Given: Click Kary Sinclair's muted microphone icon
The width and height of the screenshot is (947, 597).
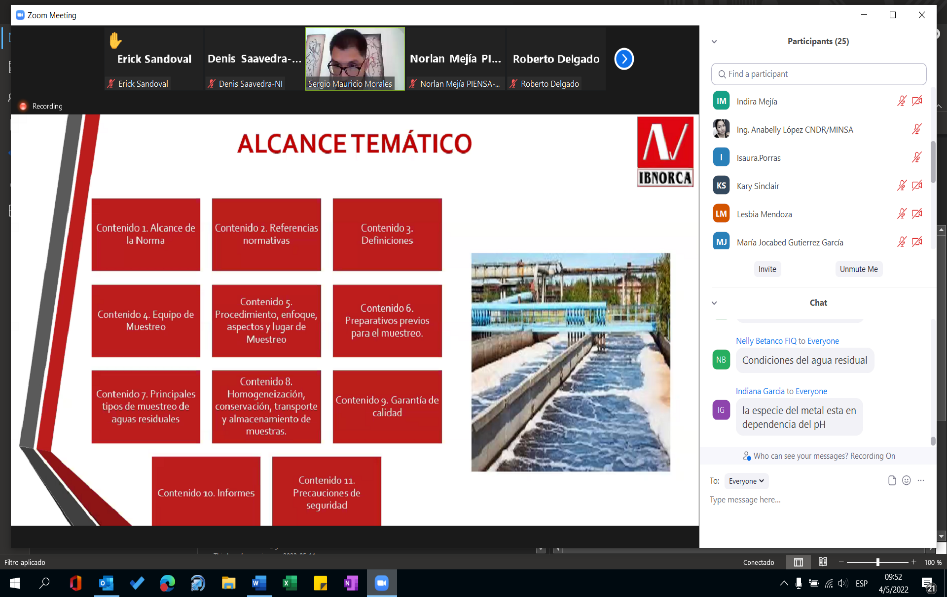Looking at the screenshot, I should pos(902,186).
